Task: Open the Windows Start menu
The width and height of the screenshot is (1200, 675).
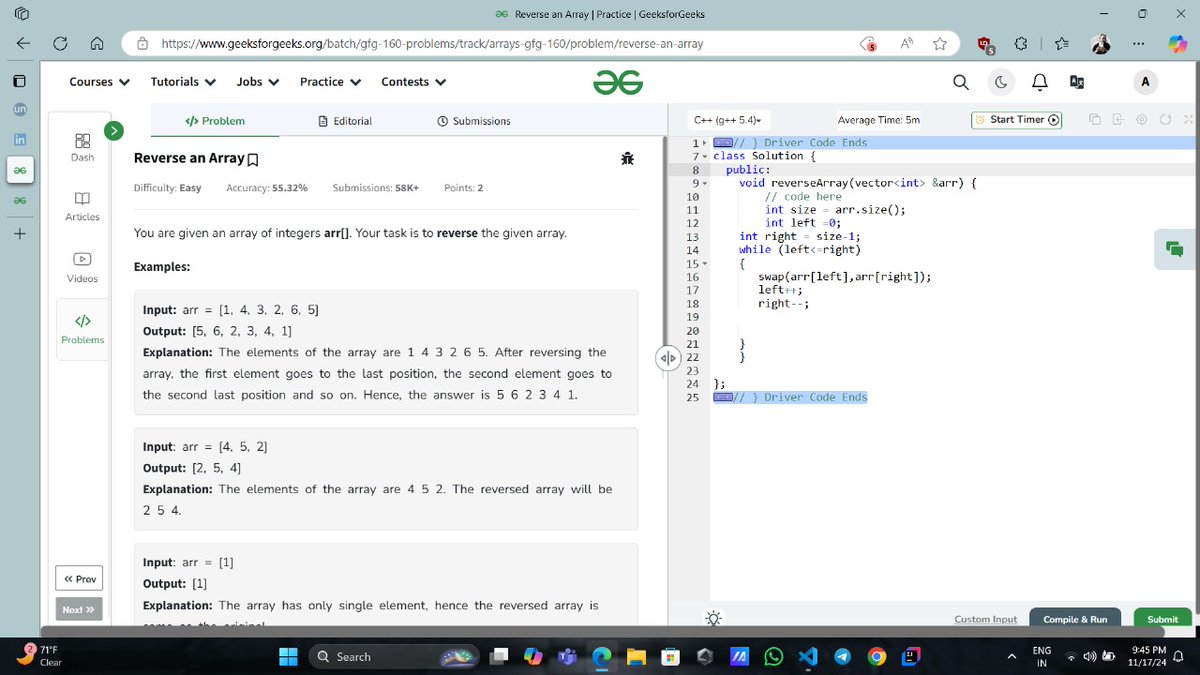Action: coord(288,657)
